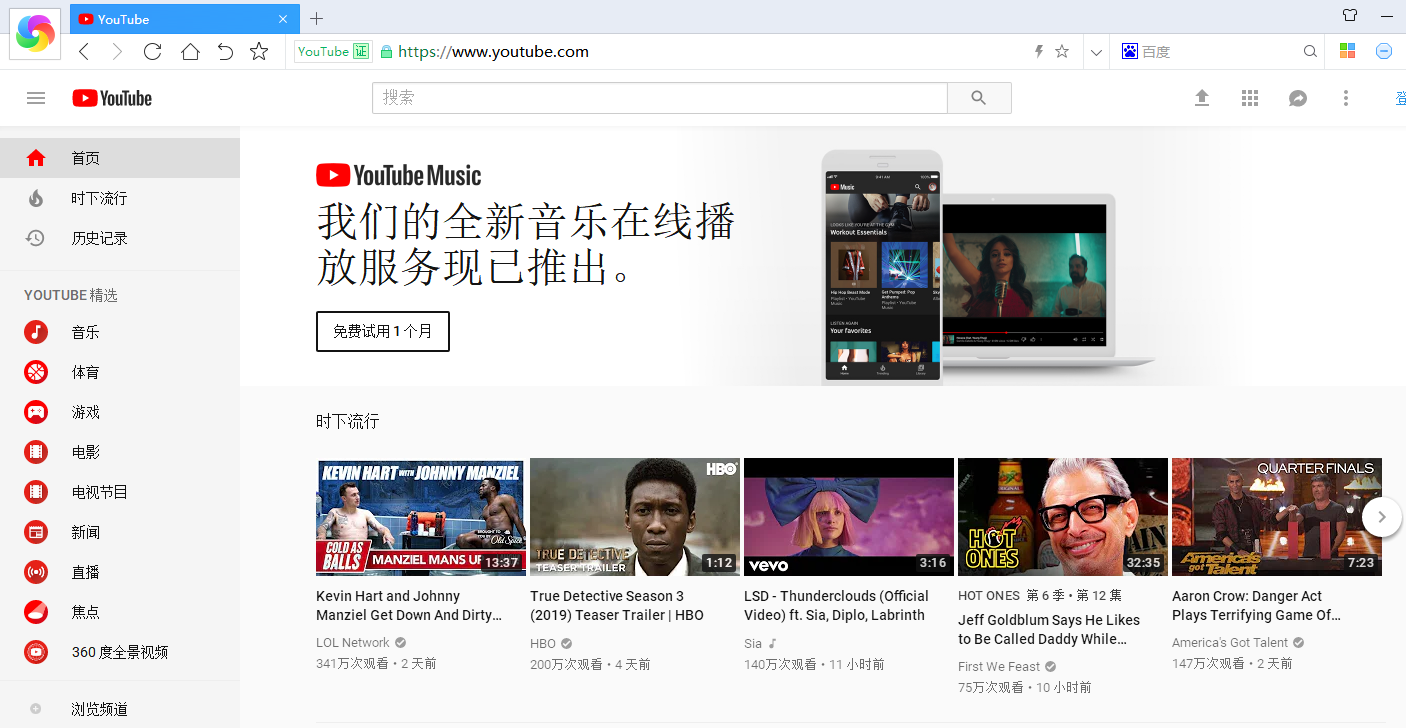Select 首页 in the sidebar

point(120,158)
